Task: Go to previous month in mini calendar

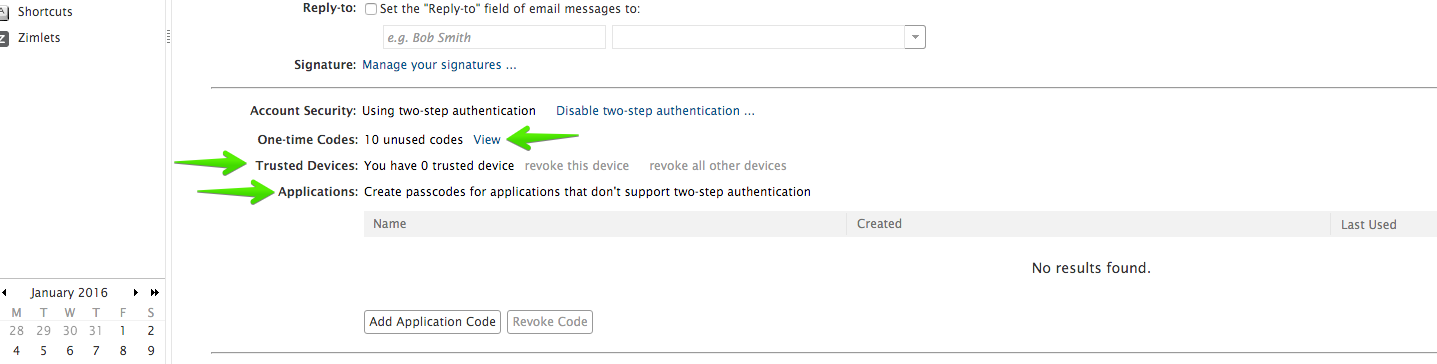Action: pos(5,293)
